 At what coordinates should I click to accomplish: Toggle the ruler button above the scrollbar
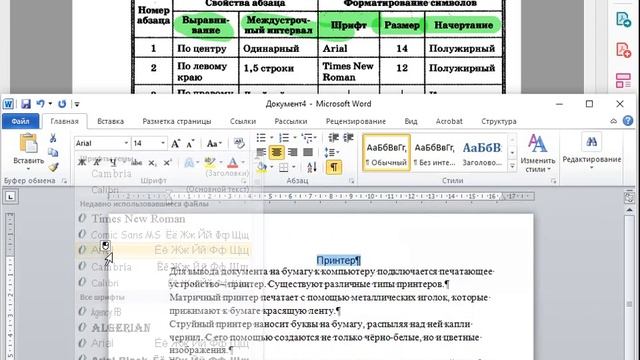(x=629, y=197)
